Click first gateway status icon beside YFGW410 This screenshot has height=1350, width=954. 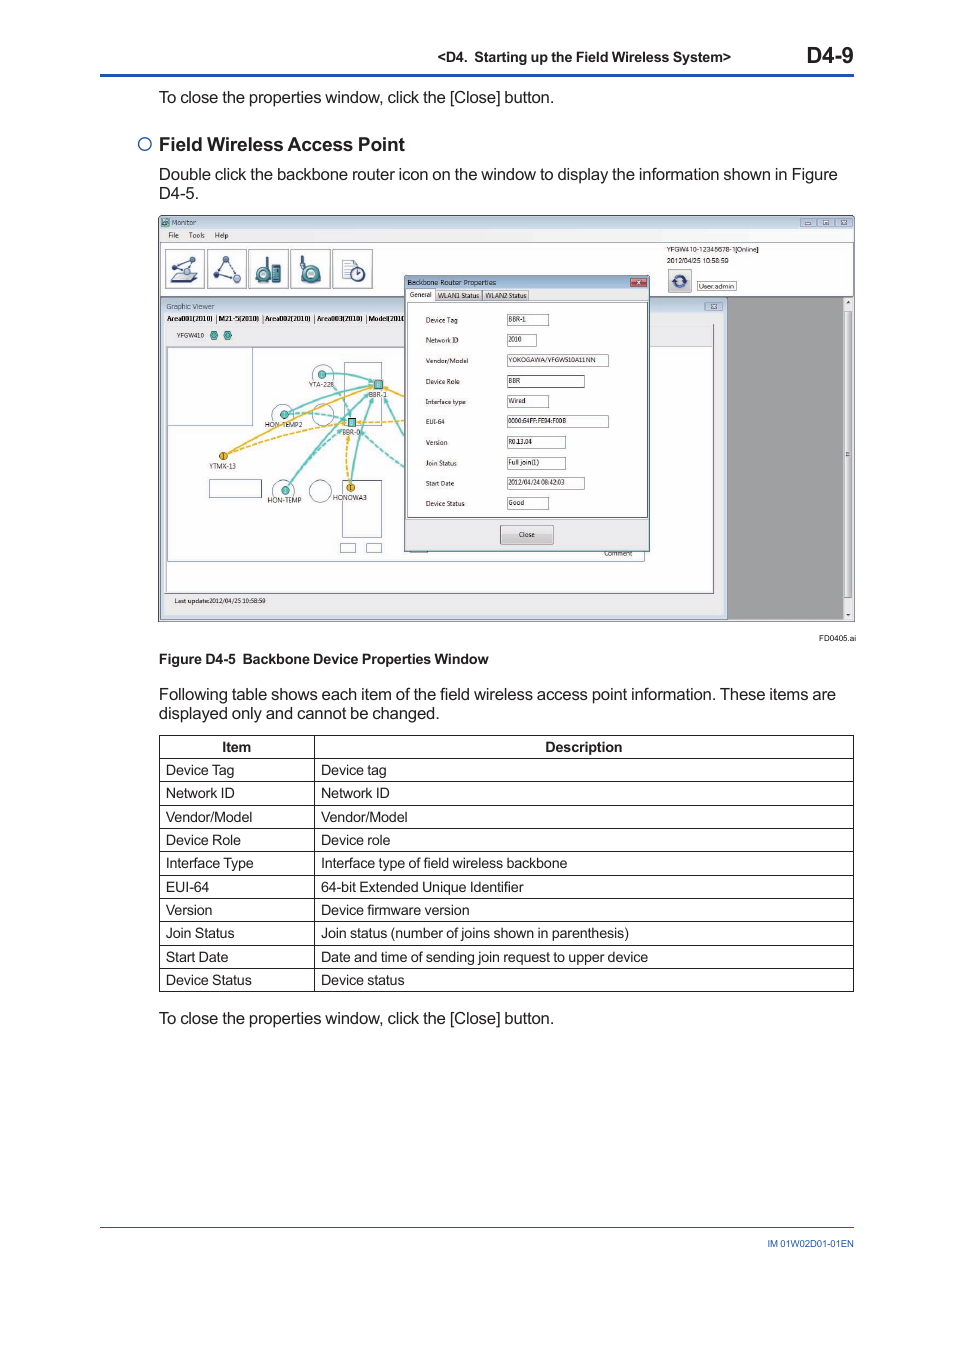pyautogui.click(x=213, y=336)
